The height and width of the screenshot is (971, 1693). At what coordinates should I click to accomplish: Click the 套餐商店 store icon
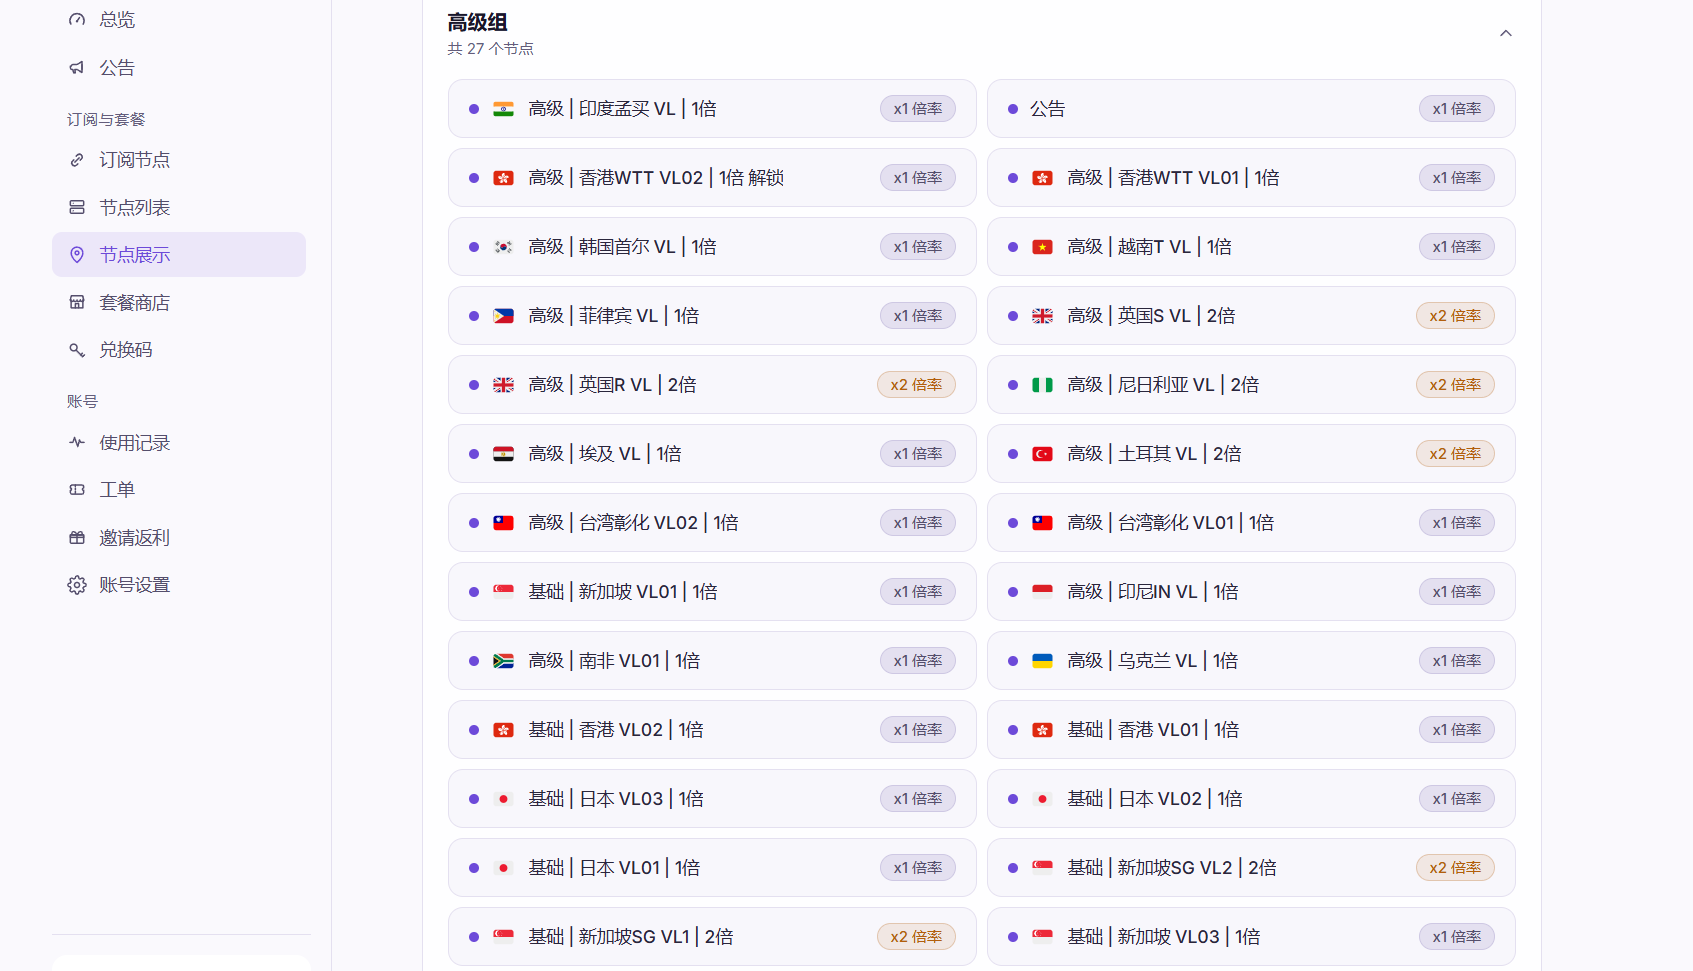click(x=77, y=302)
